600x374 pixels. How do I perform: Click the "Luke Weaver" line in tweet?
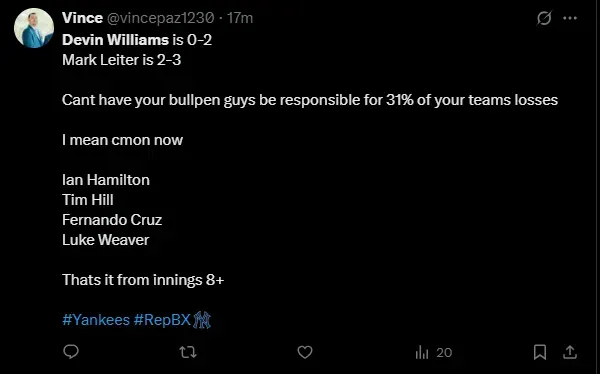pos(106,240)
